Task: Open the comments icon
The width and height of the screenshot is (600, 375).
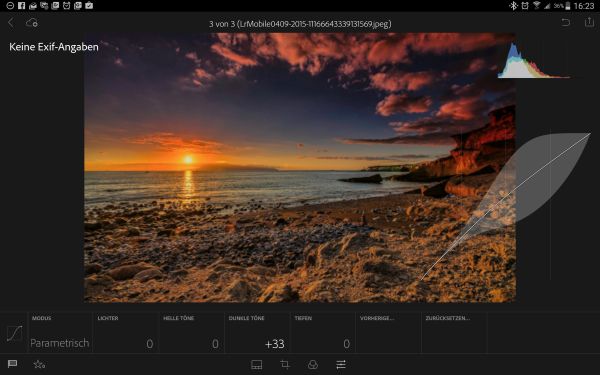Action: coord(12,364)
